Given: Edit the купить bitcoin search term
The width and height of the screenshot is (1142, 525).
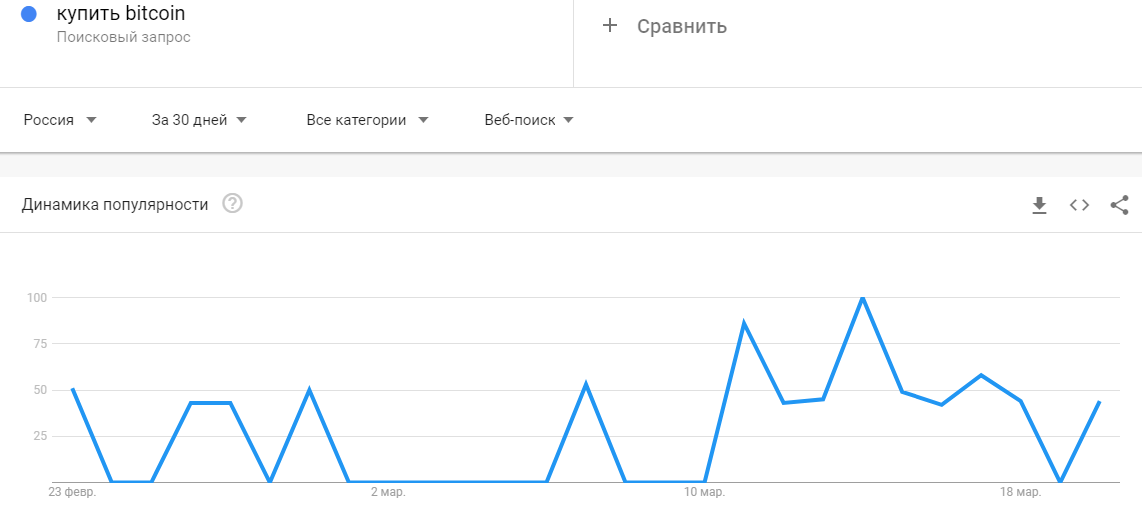Looking at the screenshot, I should click(121, 13).
